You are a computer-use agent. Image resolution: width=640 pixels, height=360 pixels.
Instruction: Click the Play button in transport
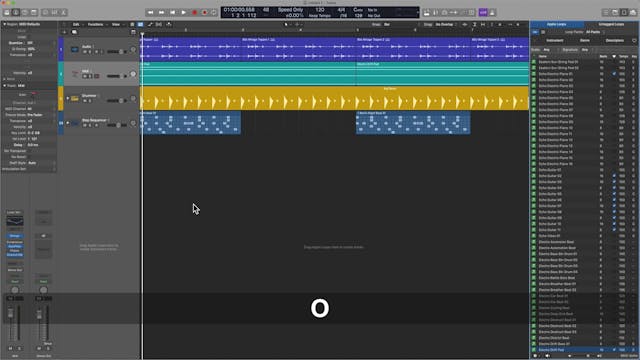(x=183, y=13)
